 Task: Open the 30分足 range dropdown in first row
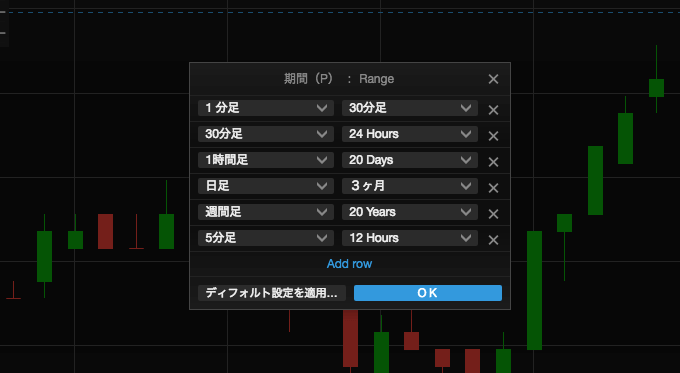point(410,108)
